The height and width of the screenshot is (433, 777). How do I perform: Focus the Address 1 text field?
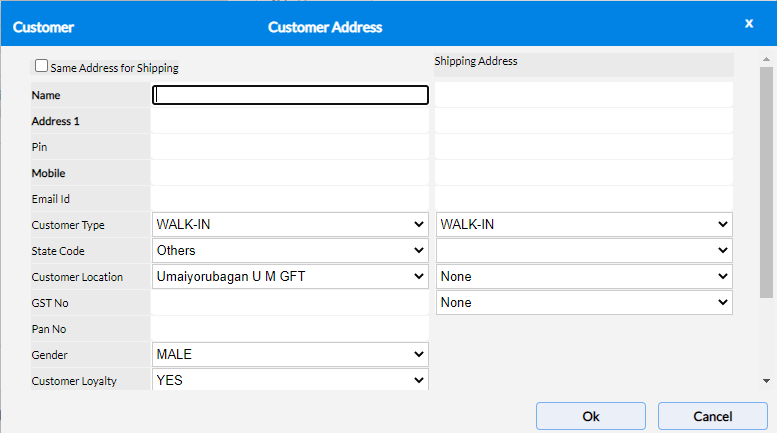coord(290,121)
